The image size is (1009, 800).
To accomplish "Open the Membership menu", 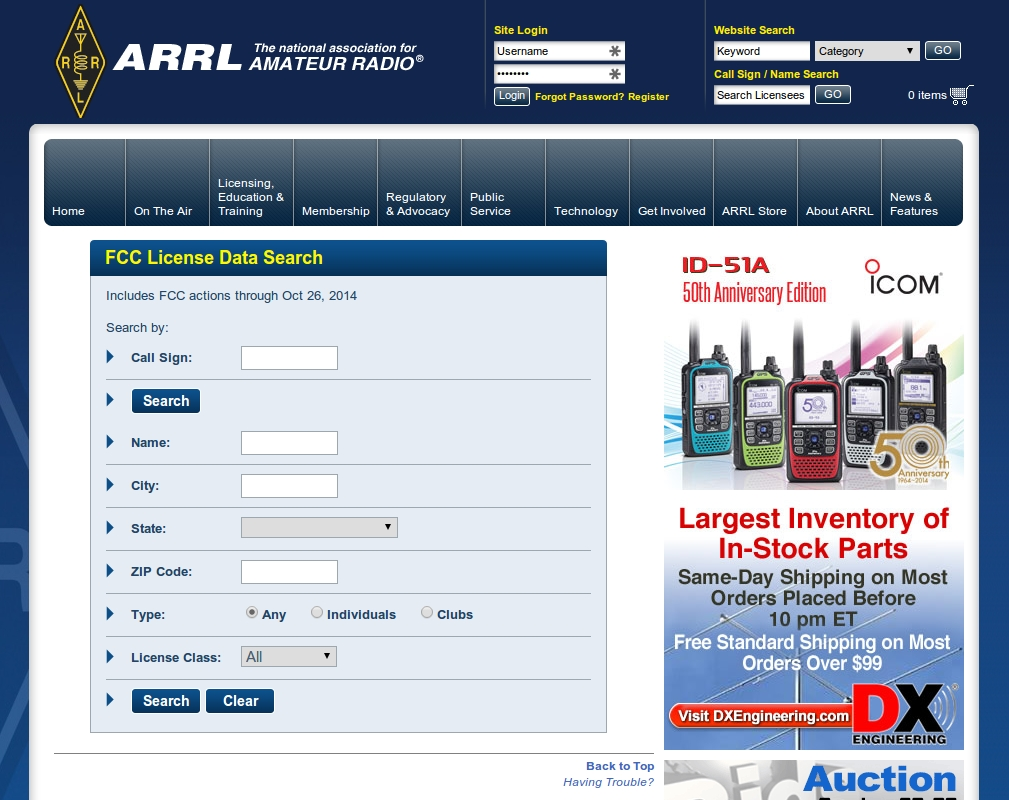I will coord(335,183).
